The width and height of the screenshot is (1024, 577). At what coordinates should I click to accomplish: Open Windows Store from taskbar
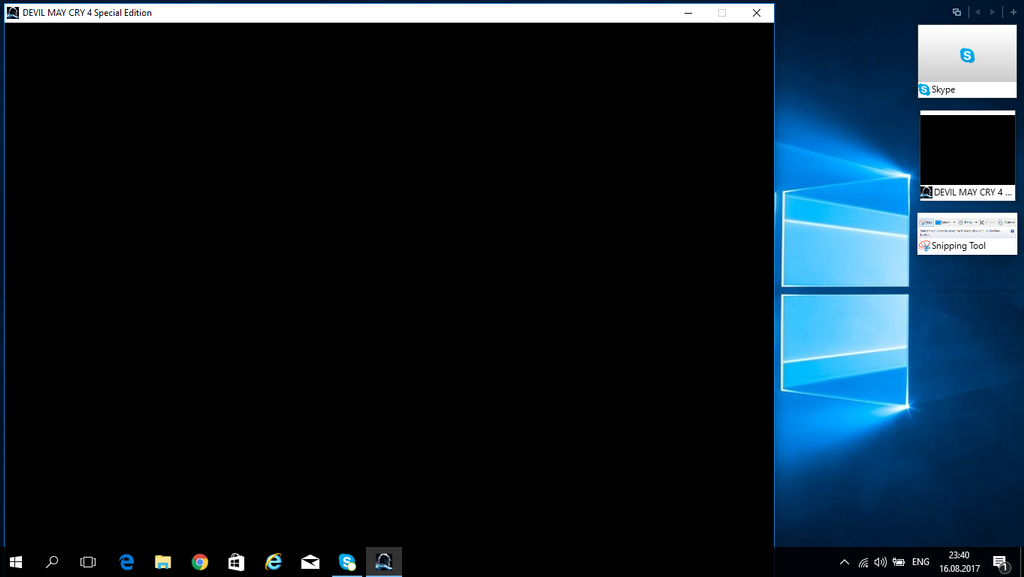coord(236,562)
